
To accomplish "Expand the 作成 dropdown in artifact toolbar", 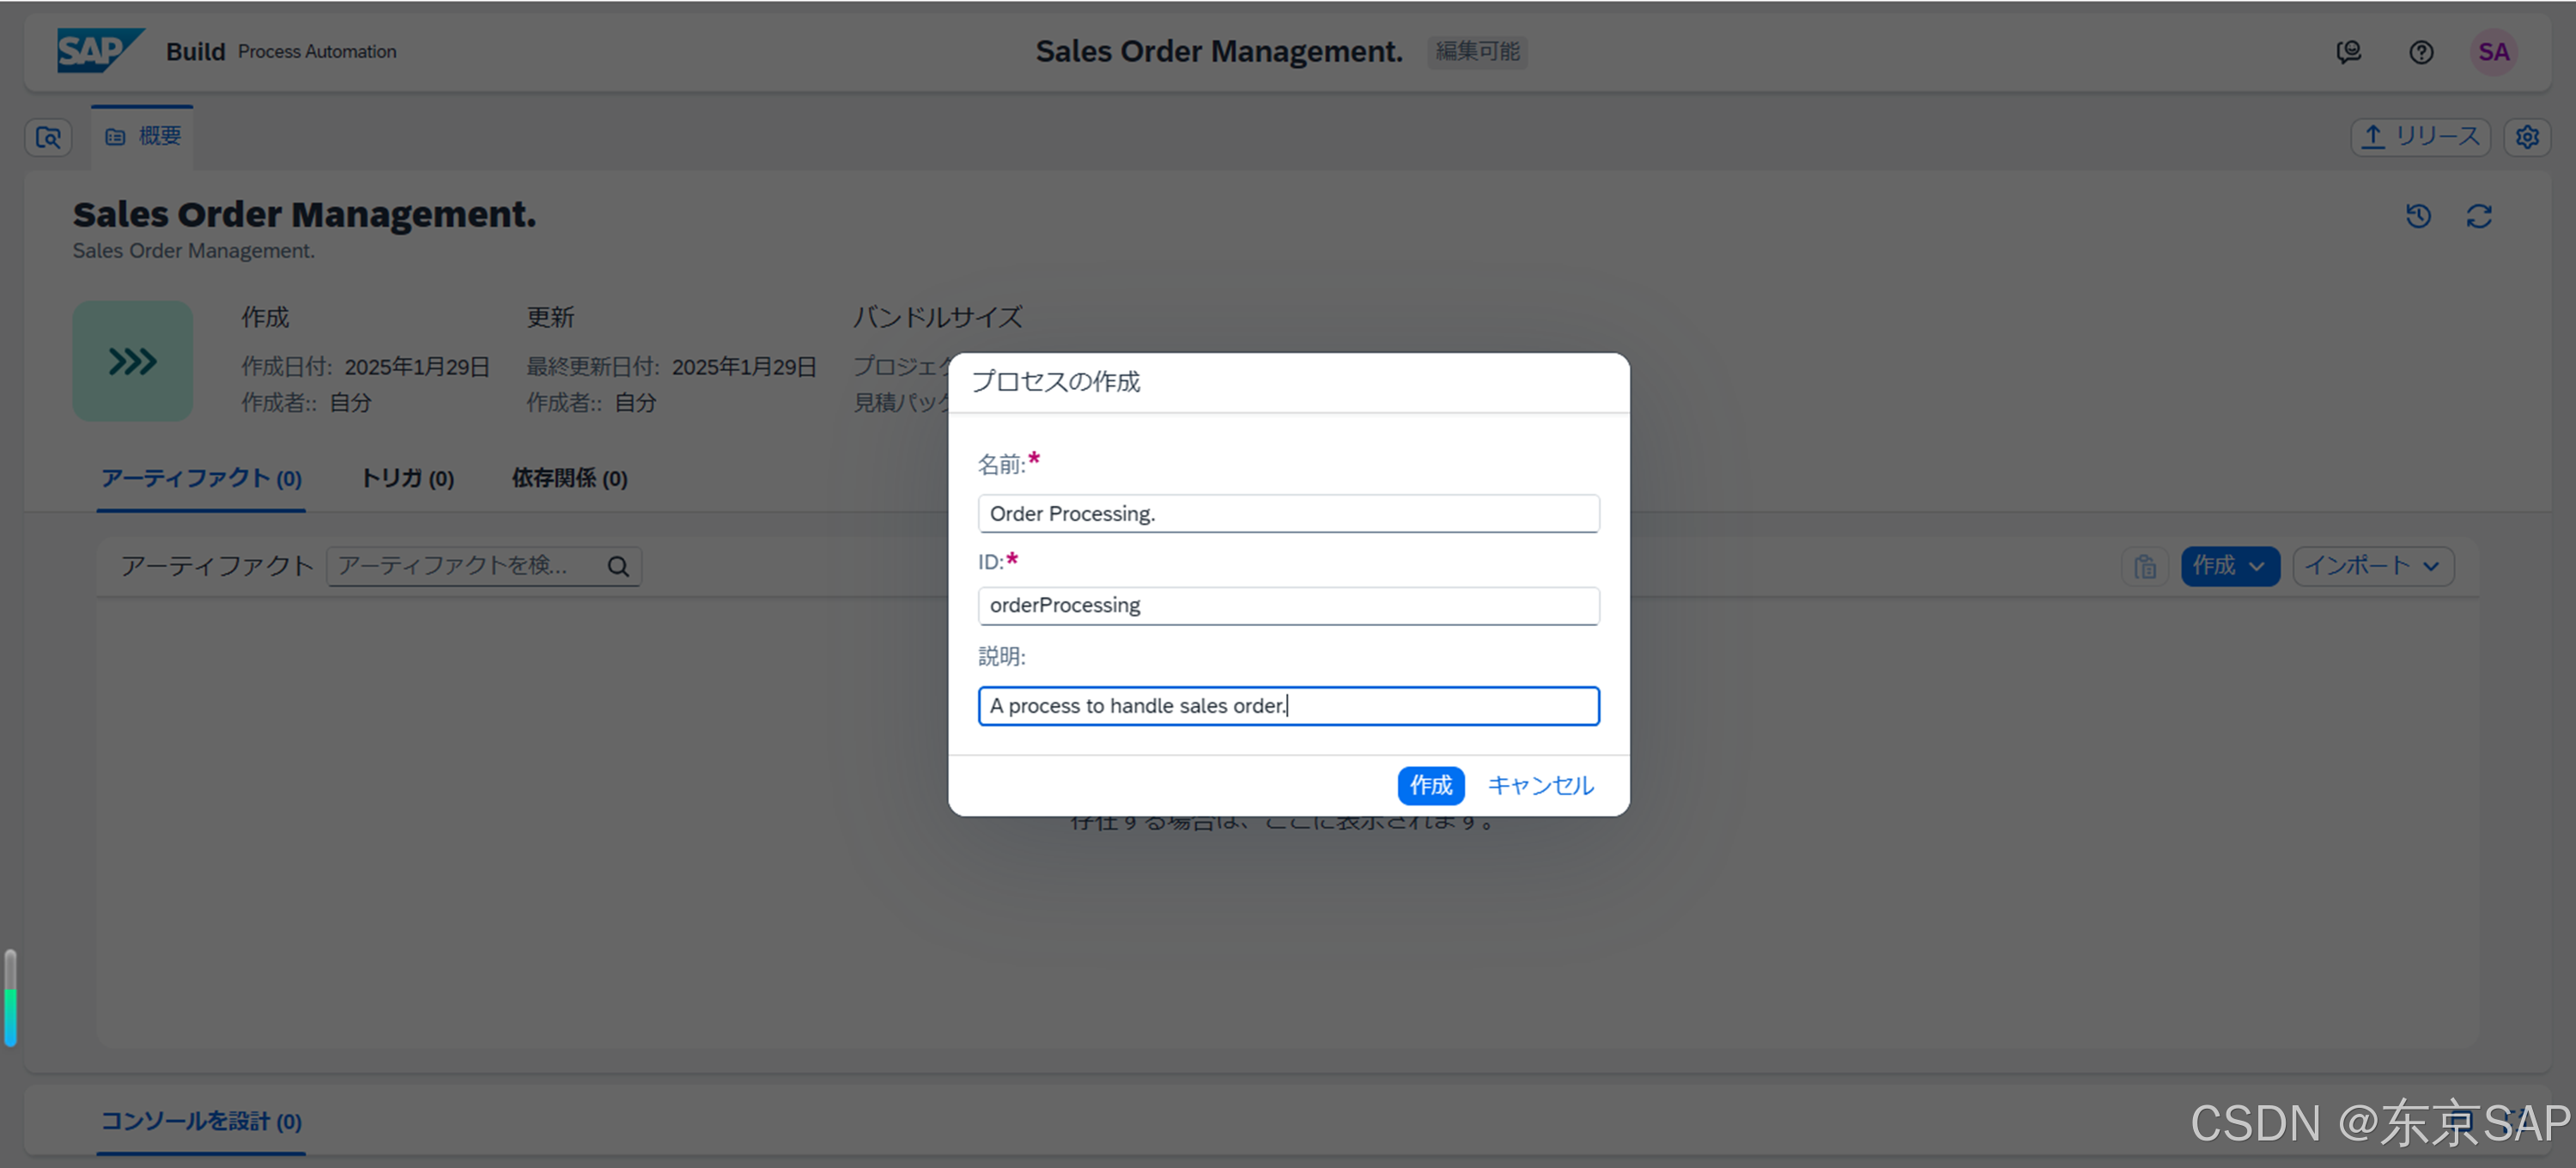I will click(2230, 566).
